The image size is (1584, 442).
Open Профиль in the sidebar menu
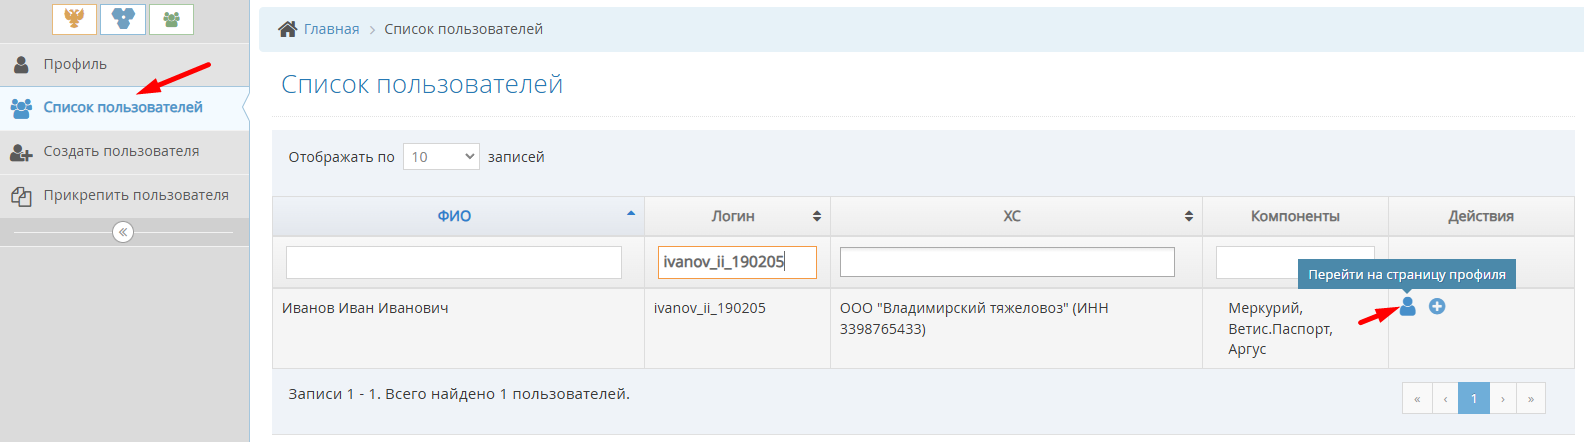point(75,64)
